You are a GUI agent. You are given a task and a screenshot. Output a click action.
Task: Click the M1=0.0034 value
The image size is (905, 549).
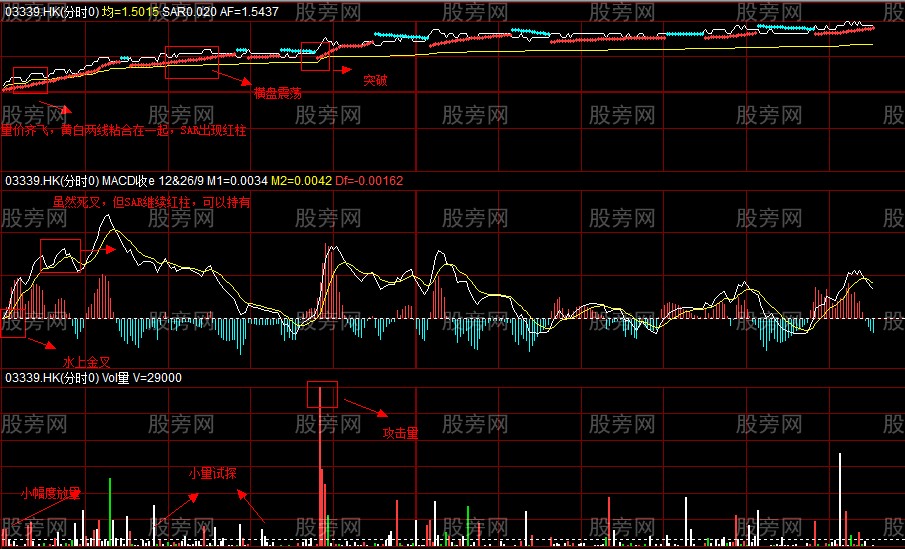[x=237, y=181]
